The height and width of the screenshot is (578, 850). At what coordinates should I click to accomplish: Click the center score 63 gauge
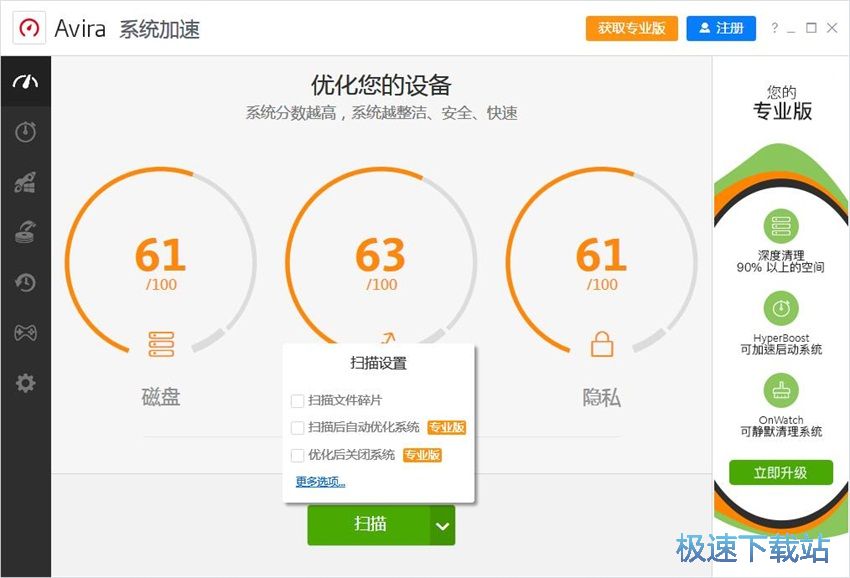[381, 255]
